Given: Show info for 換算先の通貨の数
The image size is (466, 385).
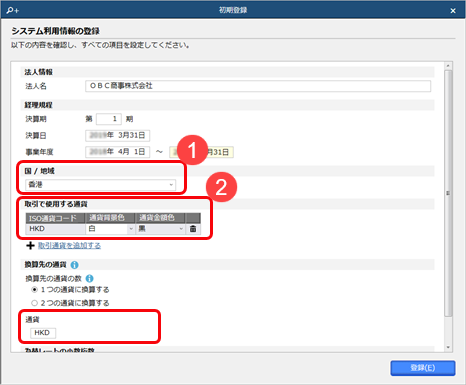Looking at the screenshot, I should tap(90, 278).
